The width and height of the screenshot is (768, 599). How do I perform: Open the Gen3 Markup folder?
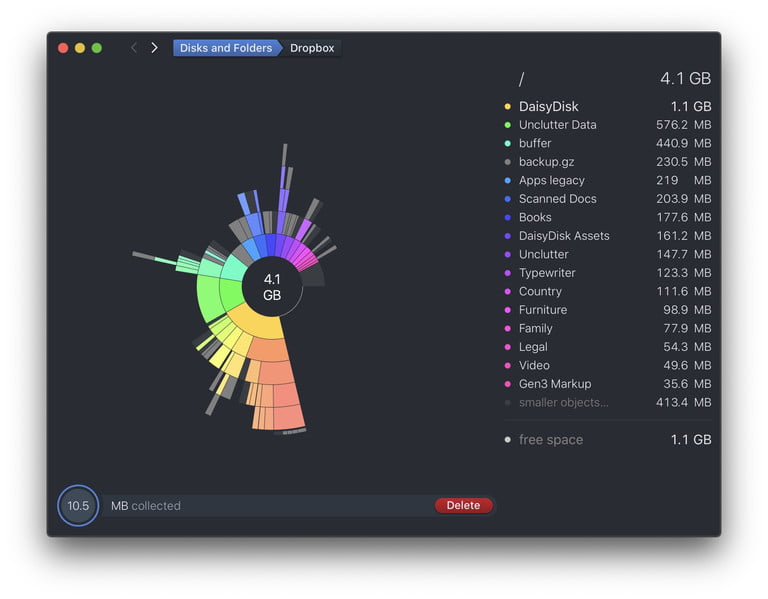pos(554,384)
